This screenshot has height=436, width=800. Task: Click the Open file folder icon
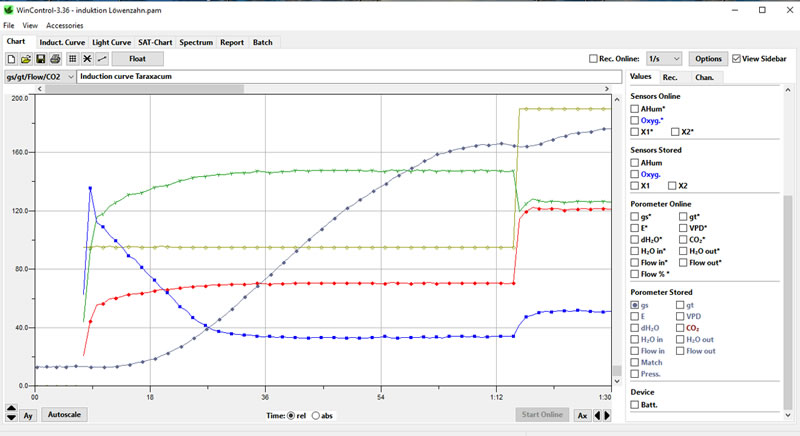pyautogui.click(x=25, y=59)
